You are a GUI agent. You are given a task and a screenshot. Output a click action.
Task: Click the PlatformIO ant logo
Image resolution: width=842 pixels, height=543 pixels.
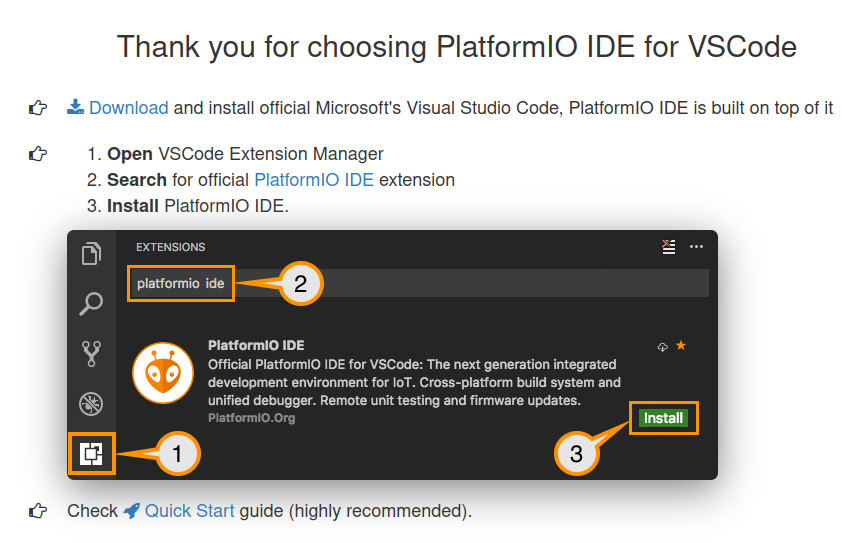[162, 373]
